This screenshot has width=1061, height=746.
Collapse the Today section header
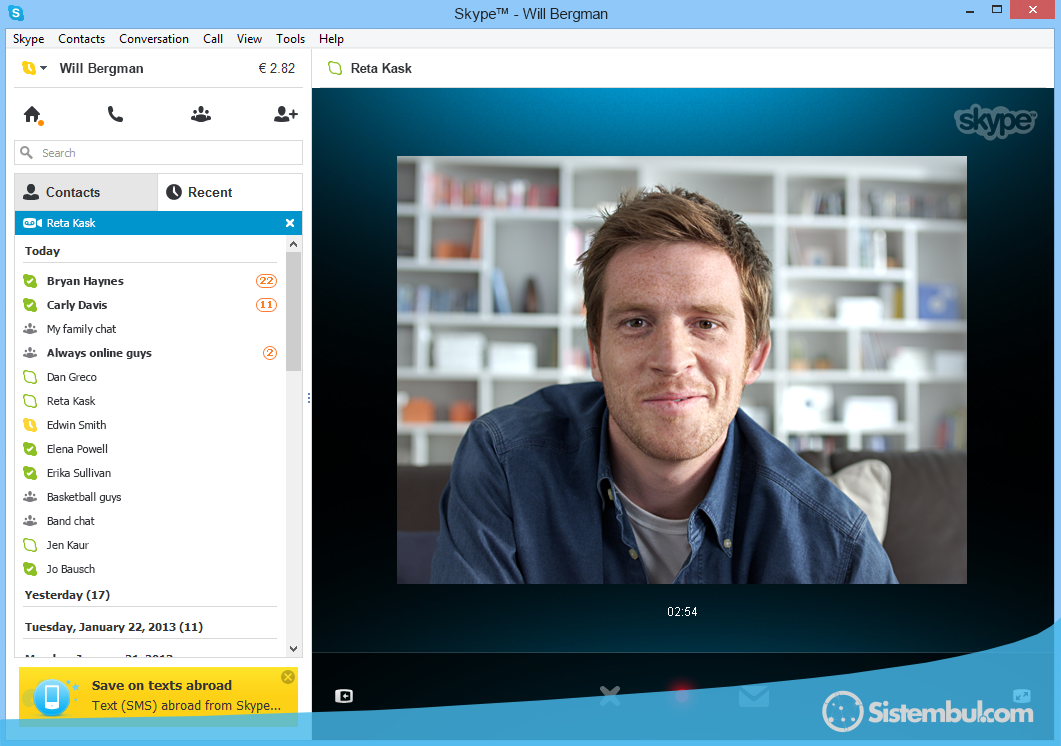(42, 251)
